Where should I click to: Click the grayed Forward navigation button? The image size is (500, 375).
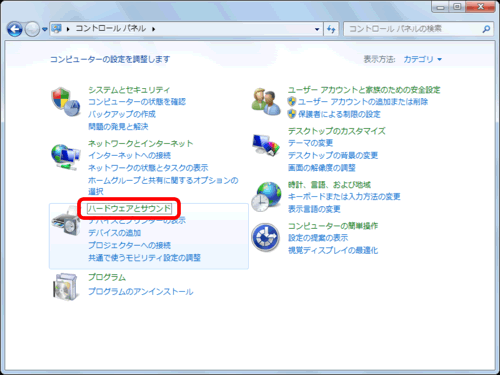[32, 29]
